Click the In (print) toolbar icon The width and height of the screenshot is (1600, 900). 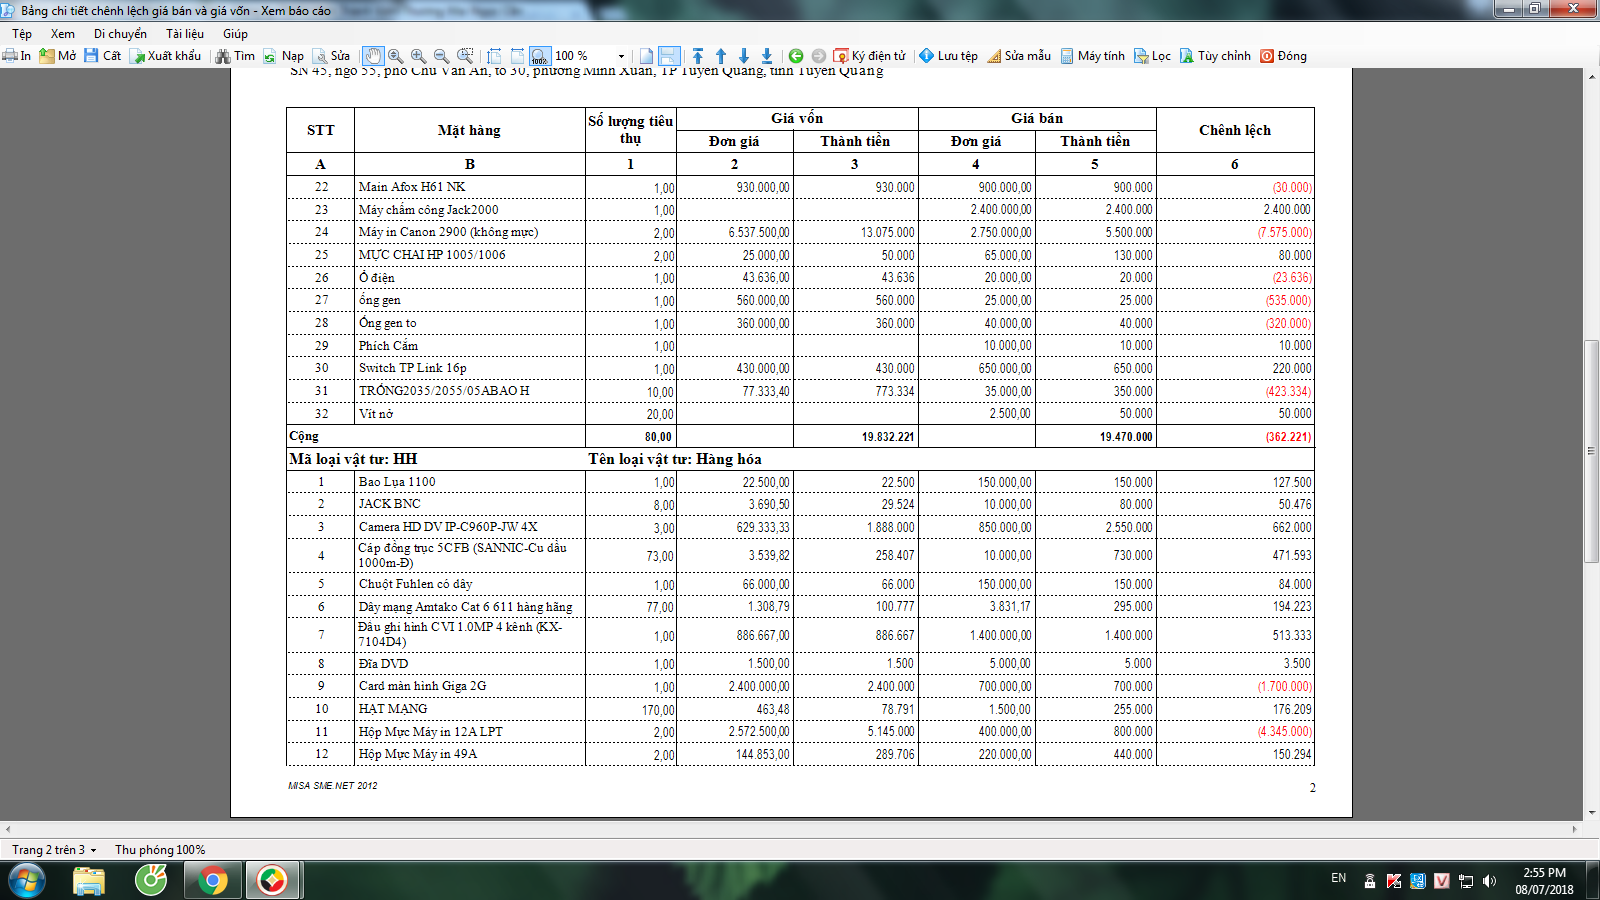(17, 56)
